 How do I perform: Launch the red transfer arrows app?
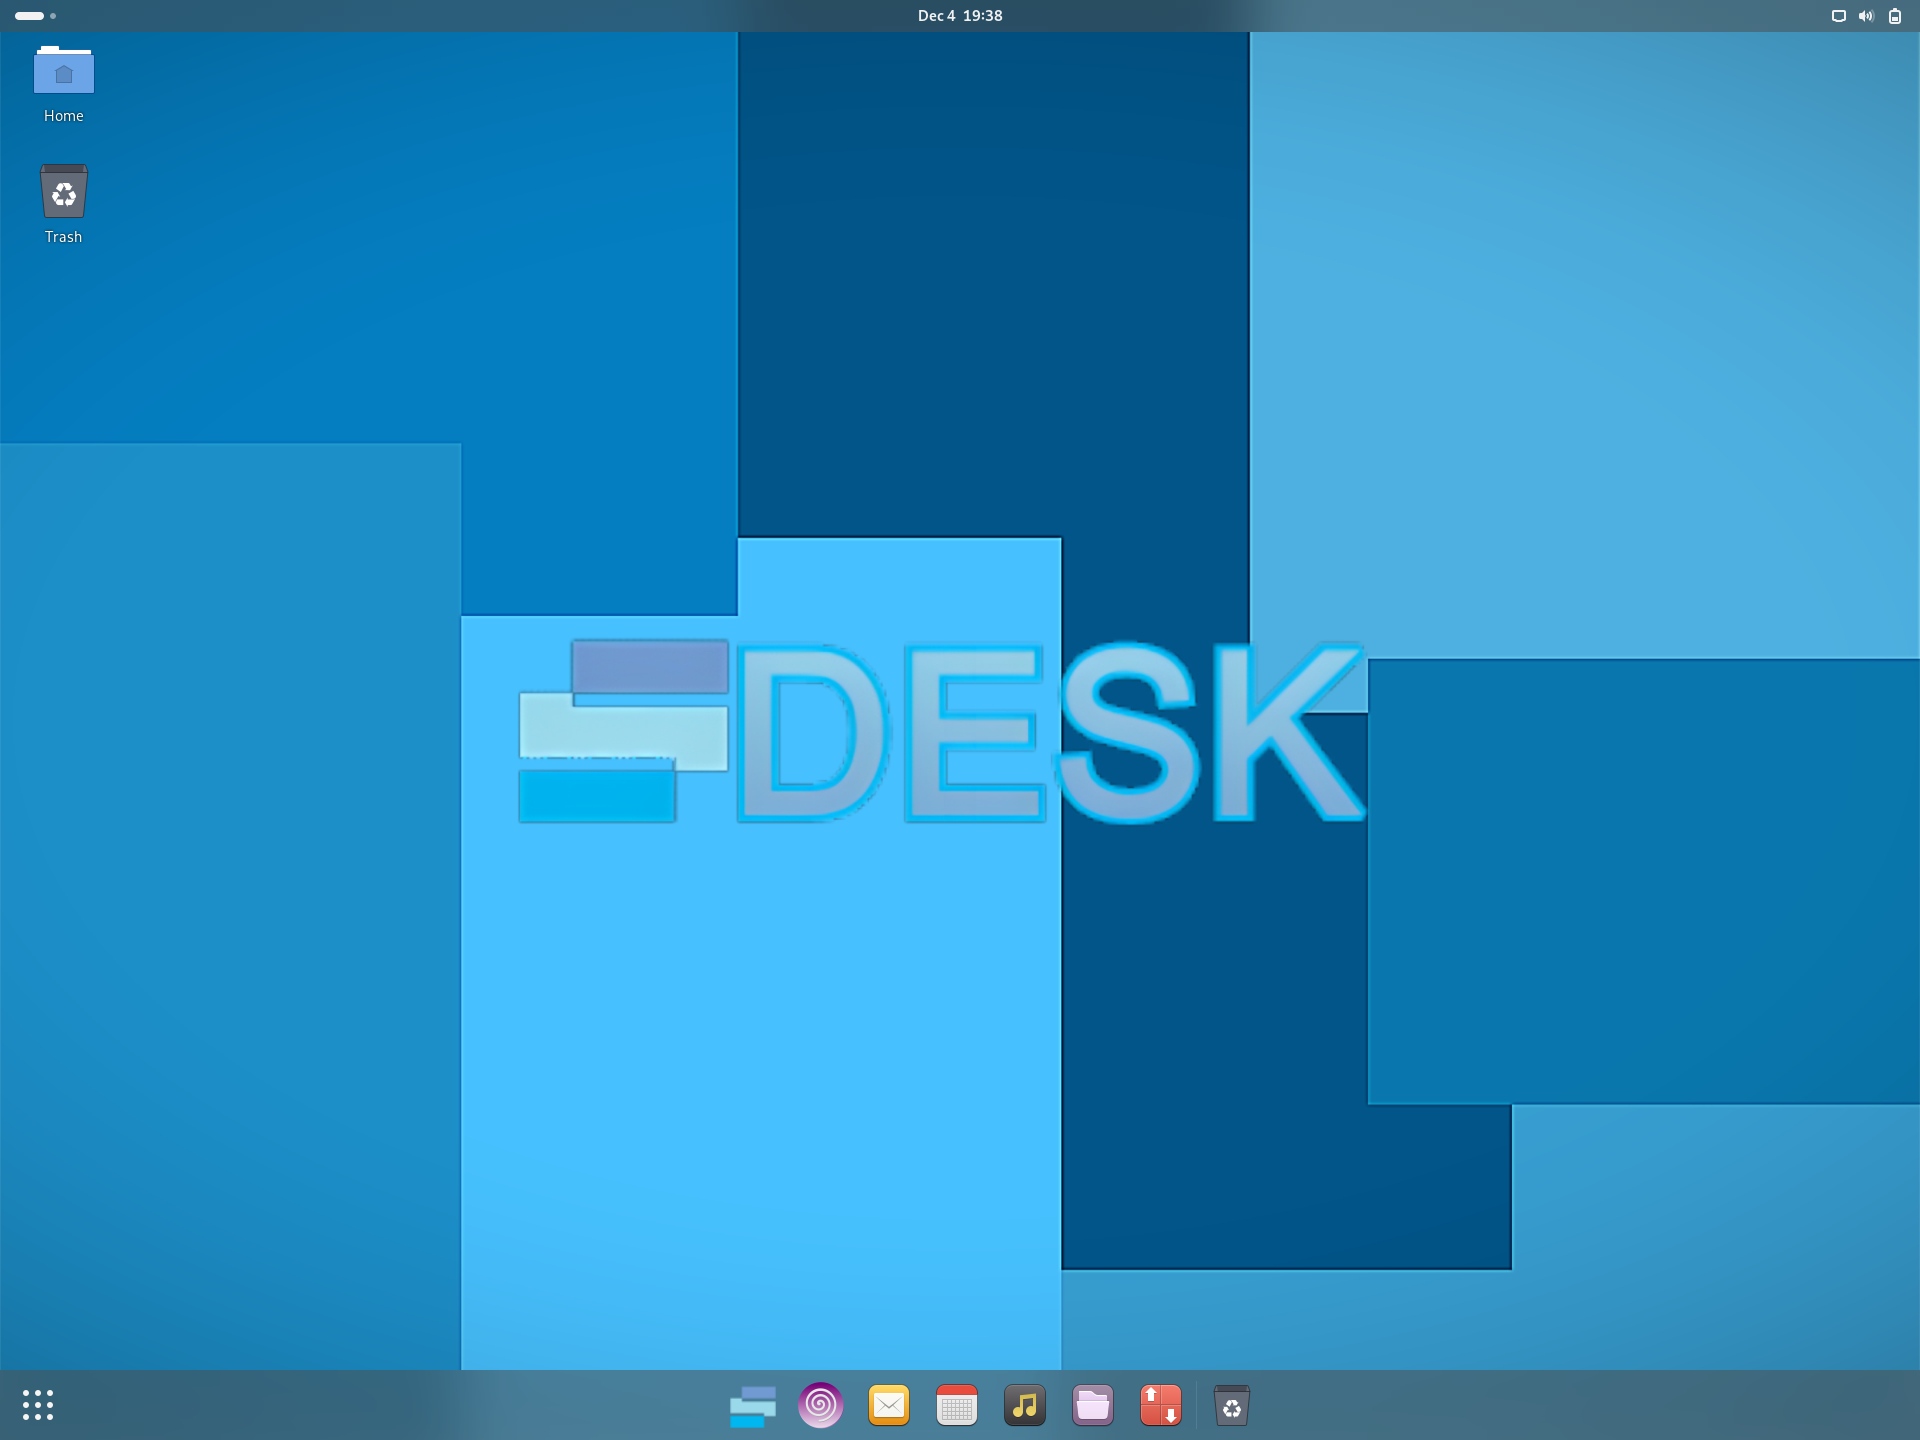tap(1161, 1405)
